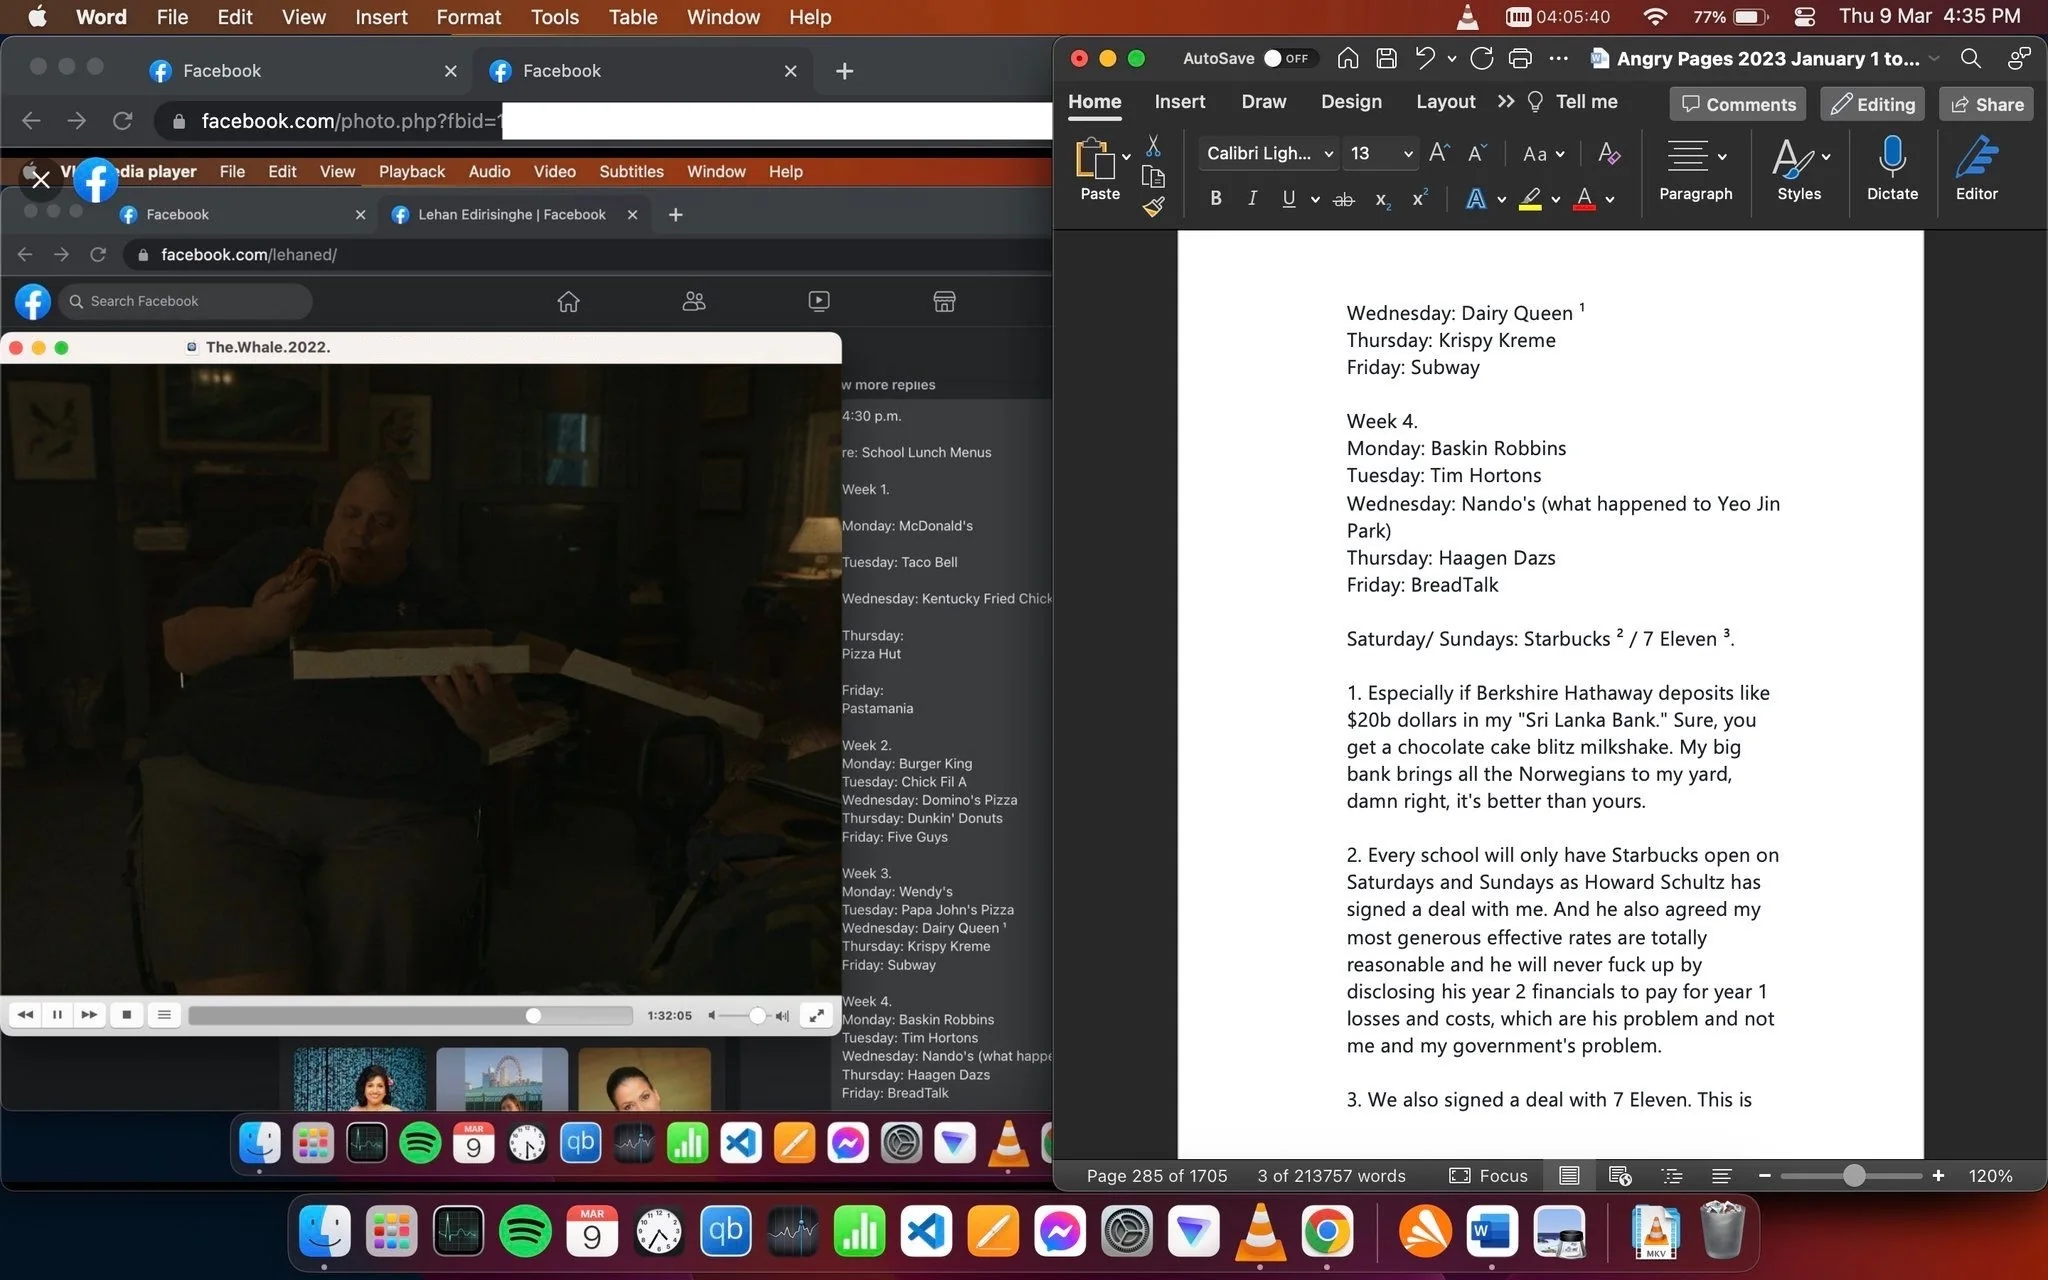Click the Cut scissors icon

coord(1153,147)
